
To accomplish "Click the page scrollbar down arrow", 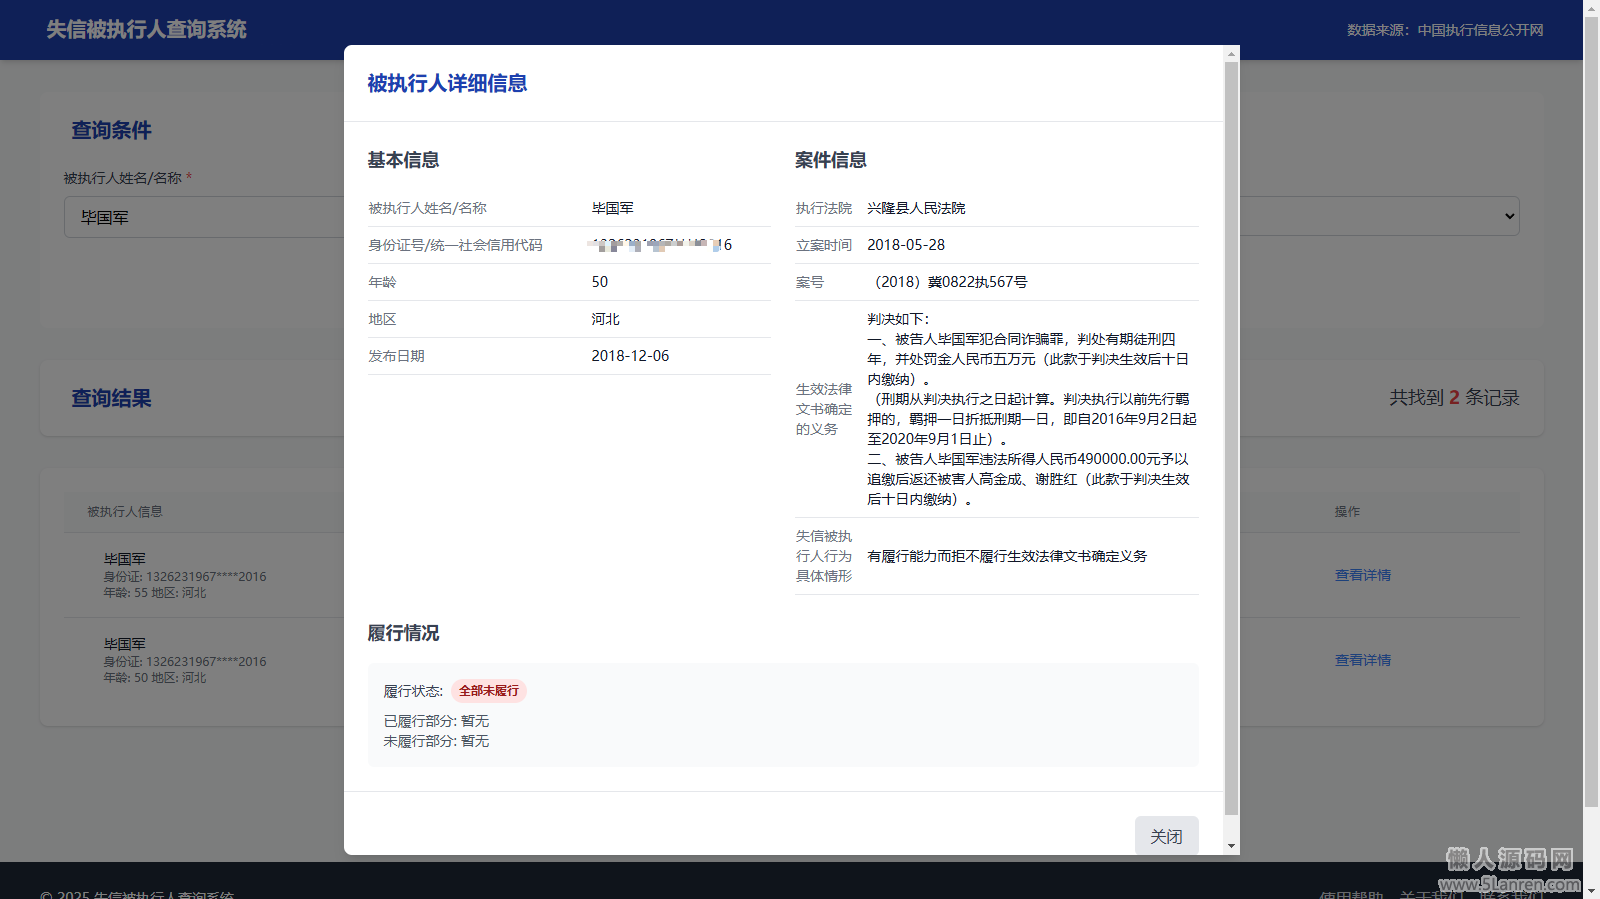I will coord(1591,890).
